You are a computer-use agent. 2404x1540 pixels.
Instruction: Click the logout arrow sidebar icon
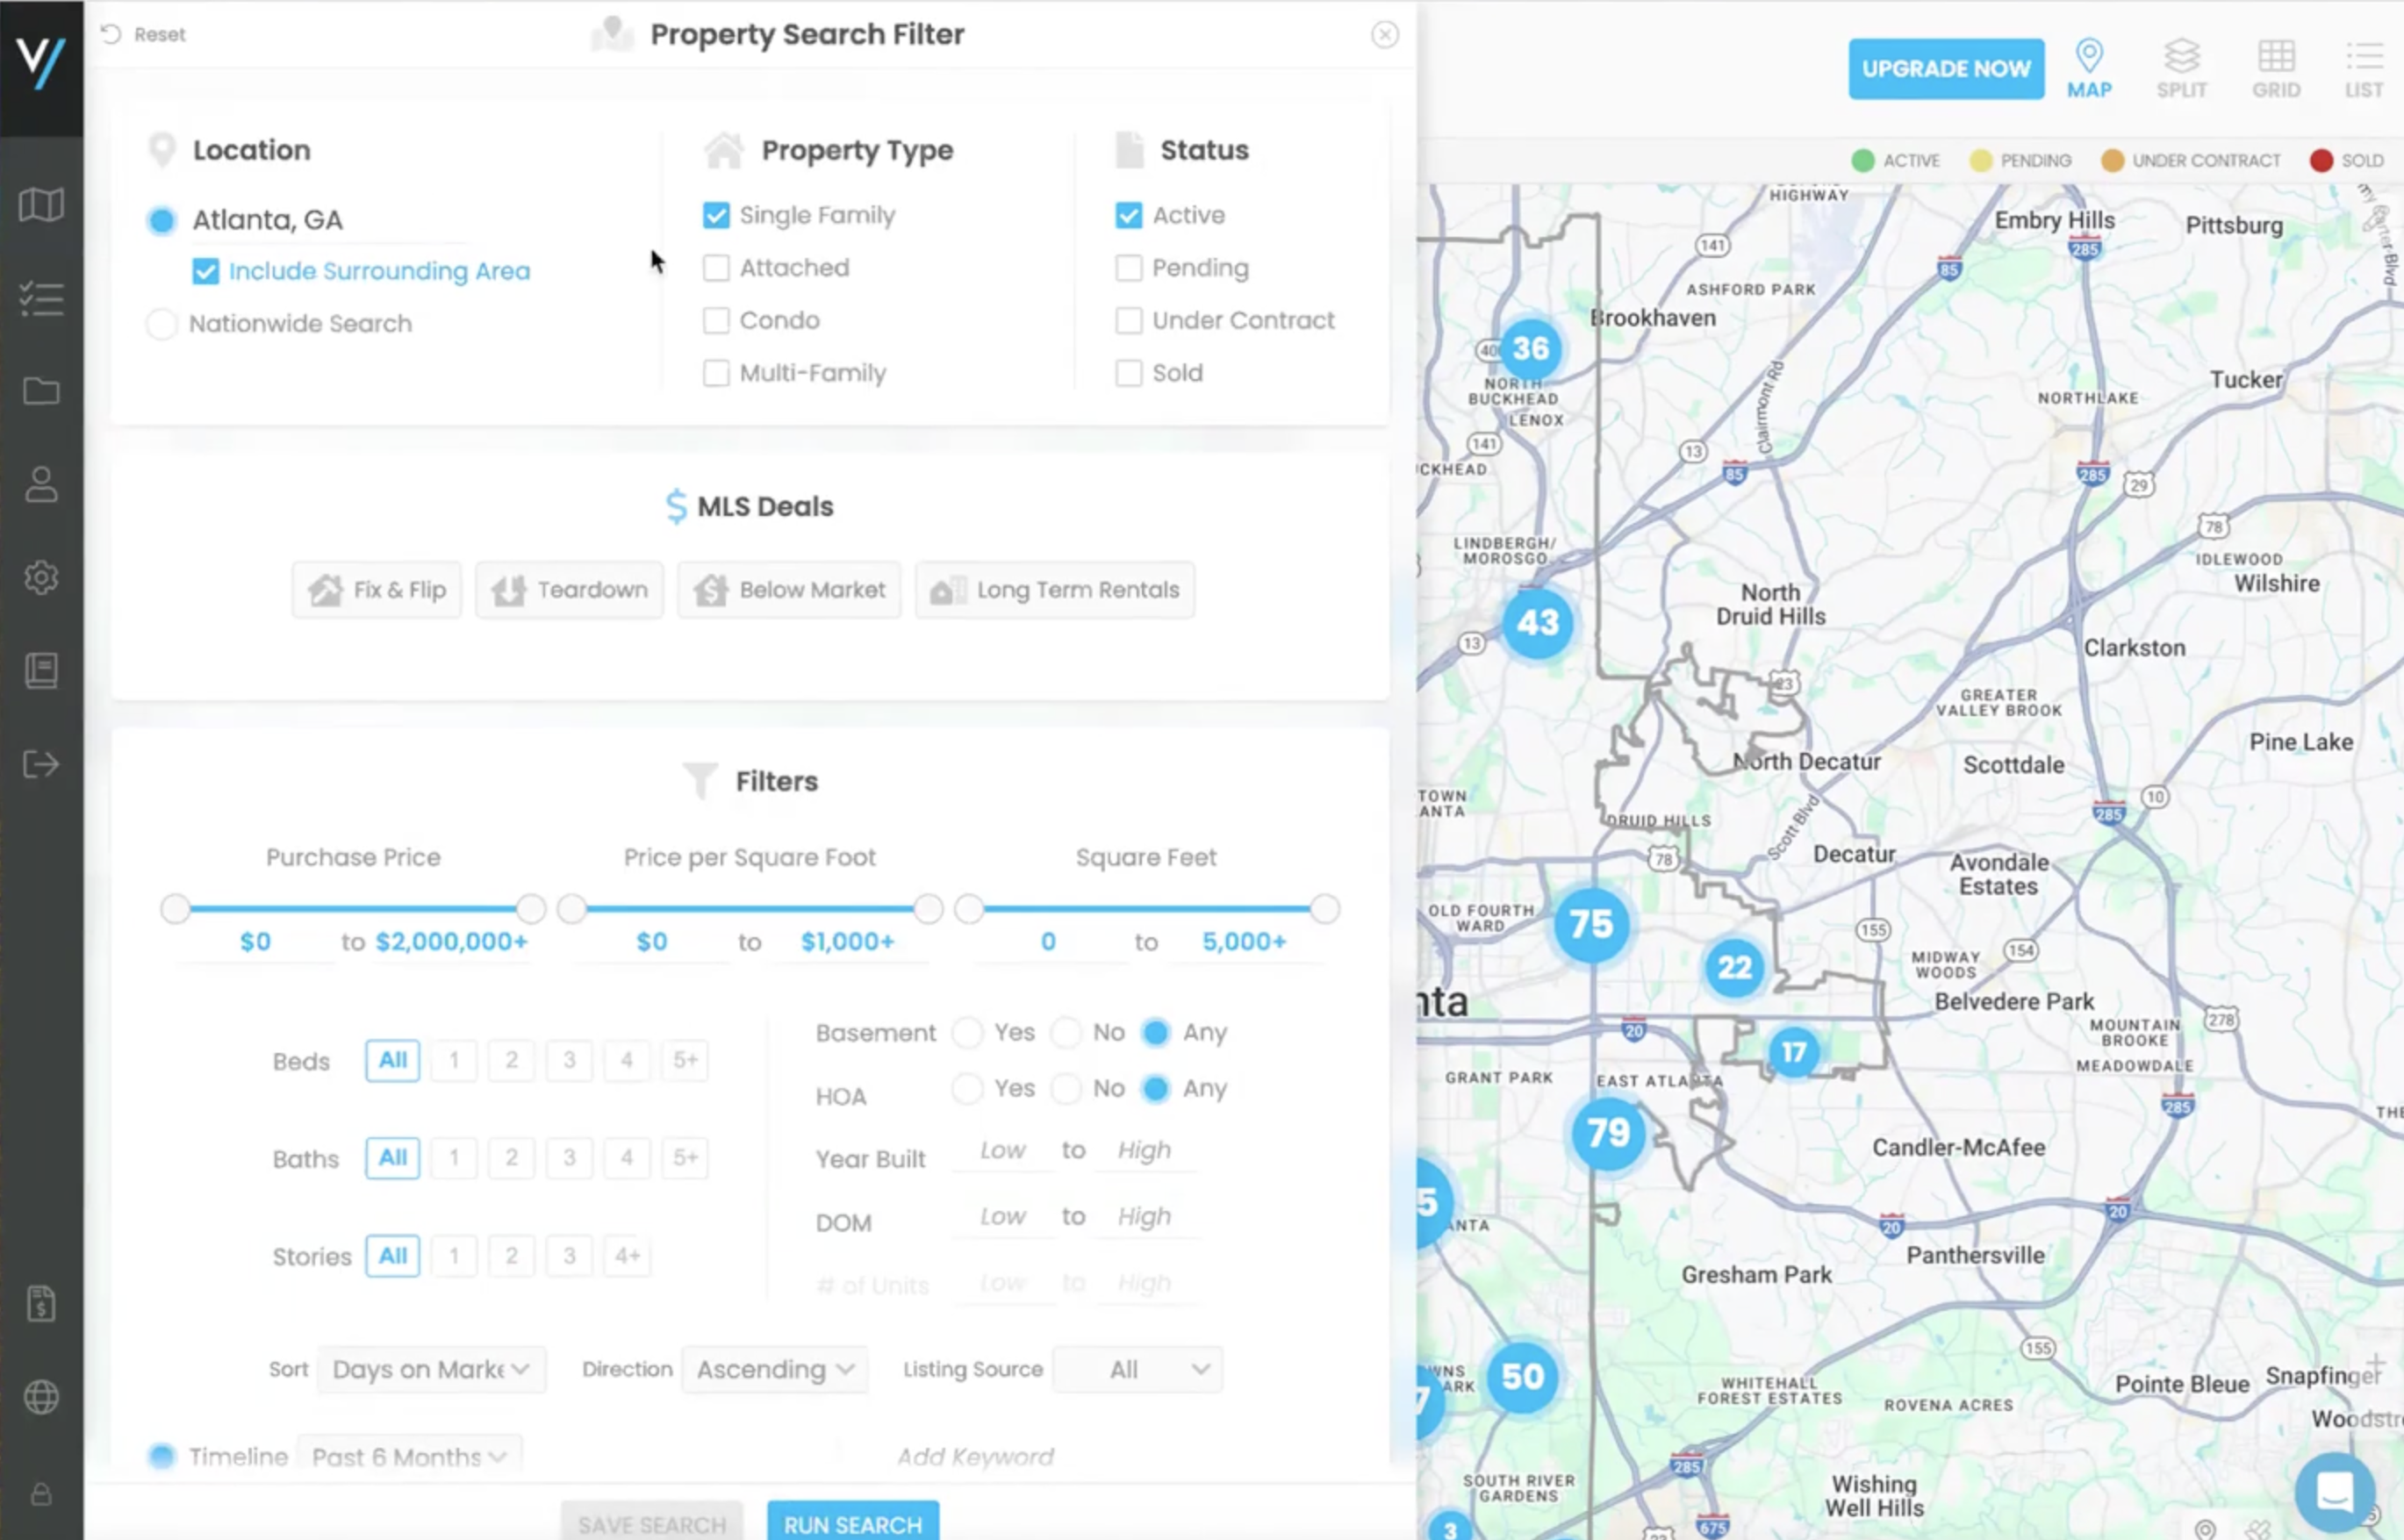pos(41,765)
